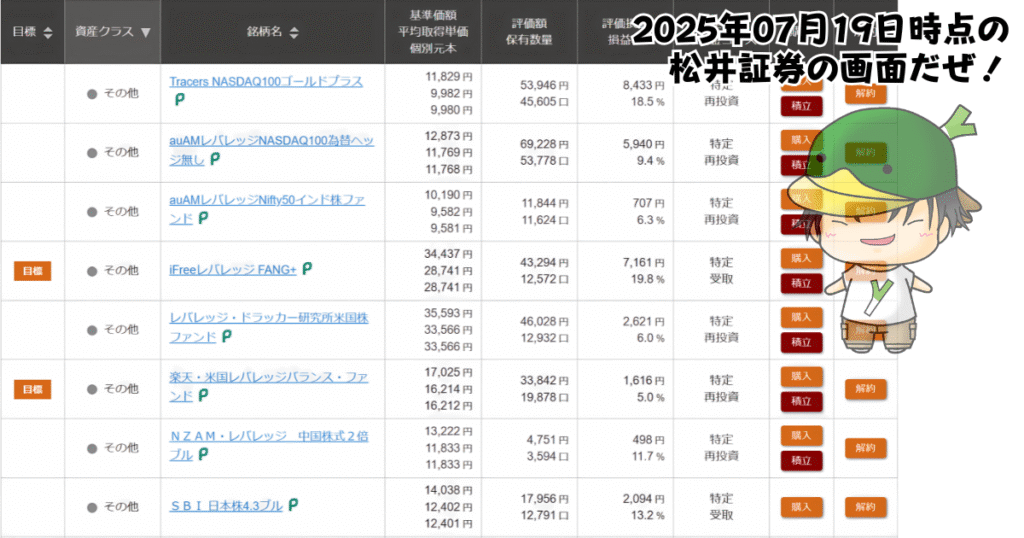Click the profit percentage 13.2%
The image size is (1024, 538).
tap(648, 516)
